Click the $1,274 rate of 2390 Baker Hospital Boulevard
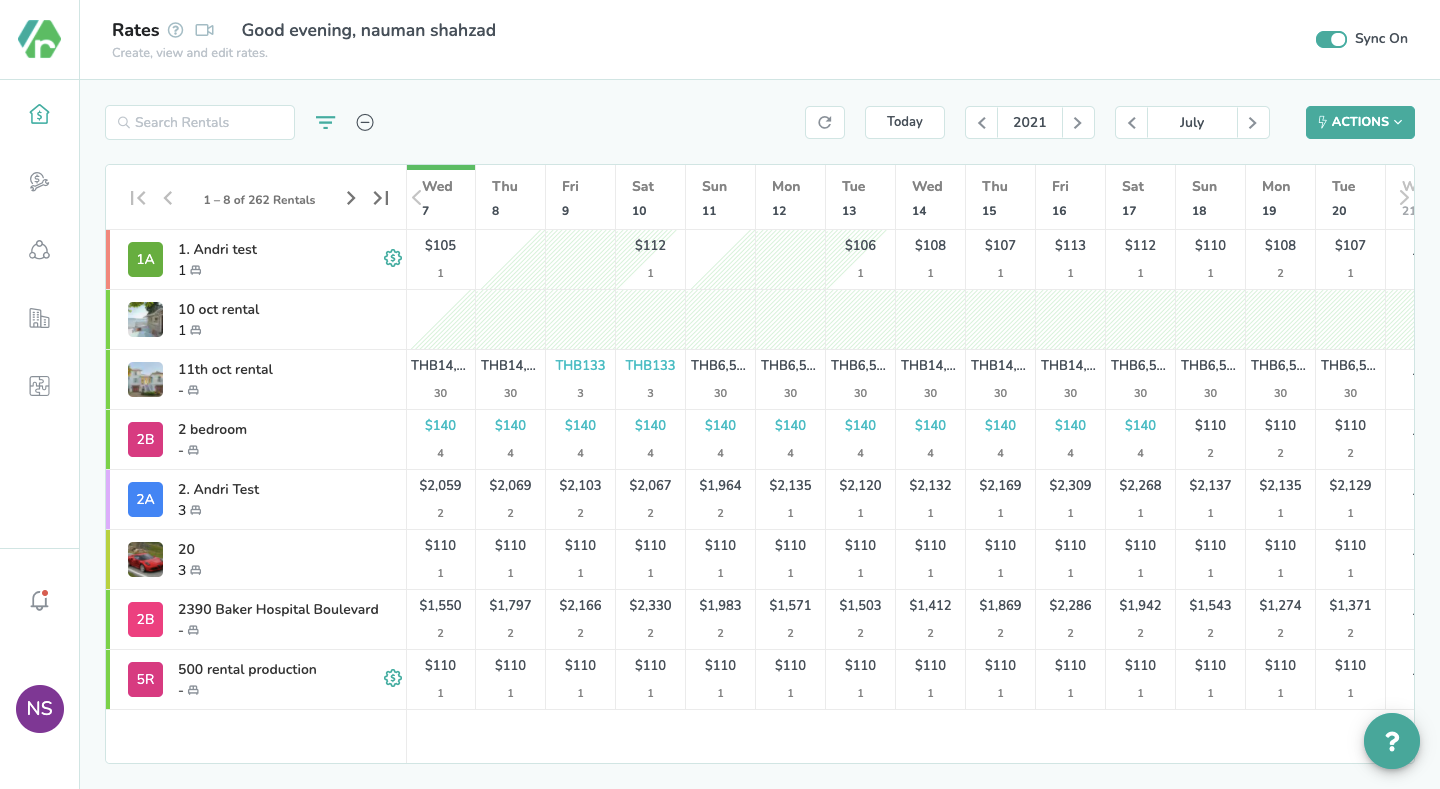 click(x=1280, y=605)
